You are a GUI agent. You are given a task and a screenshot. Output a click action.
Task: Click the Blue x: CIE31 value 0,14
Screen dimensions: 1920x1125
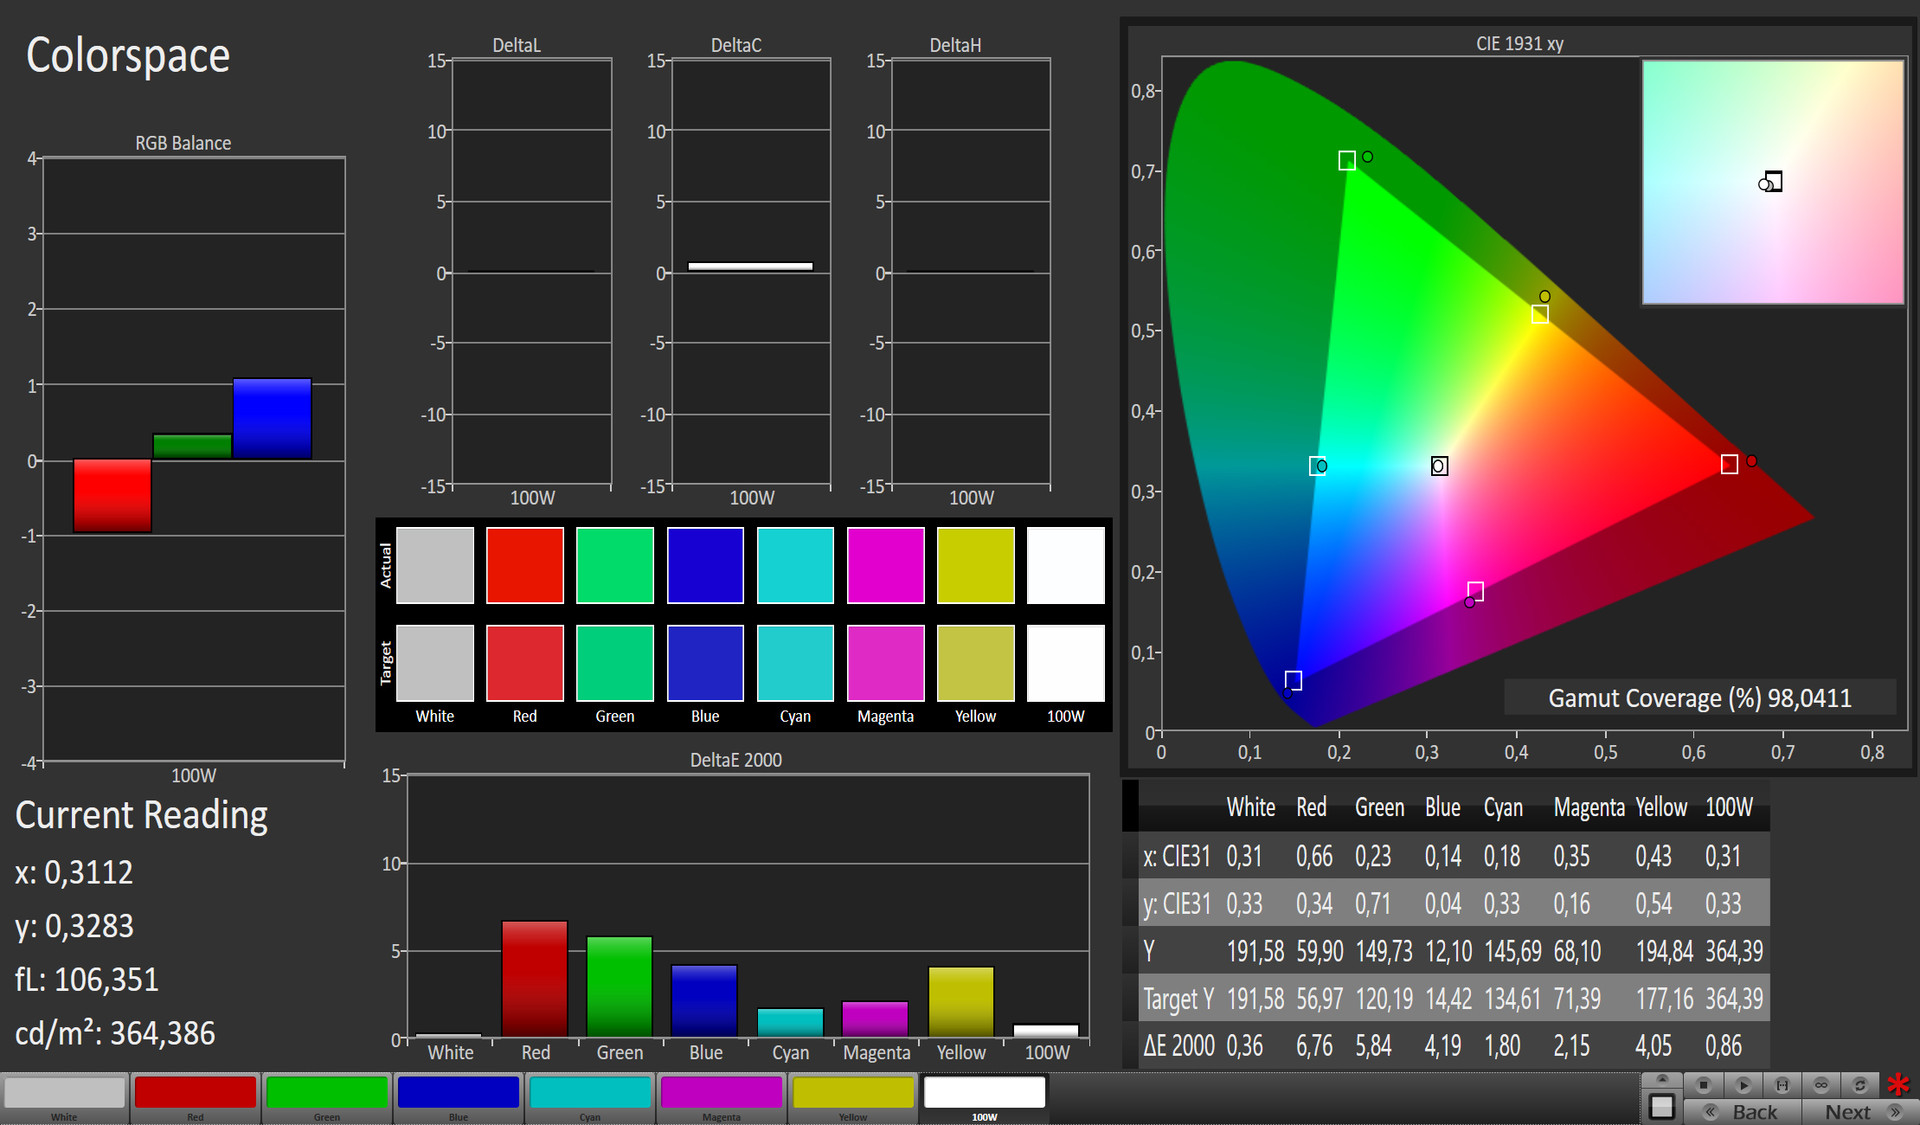pos(1443,856)
